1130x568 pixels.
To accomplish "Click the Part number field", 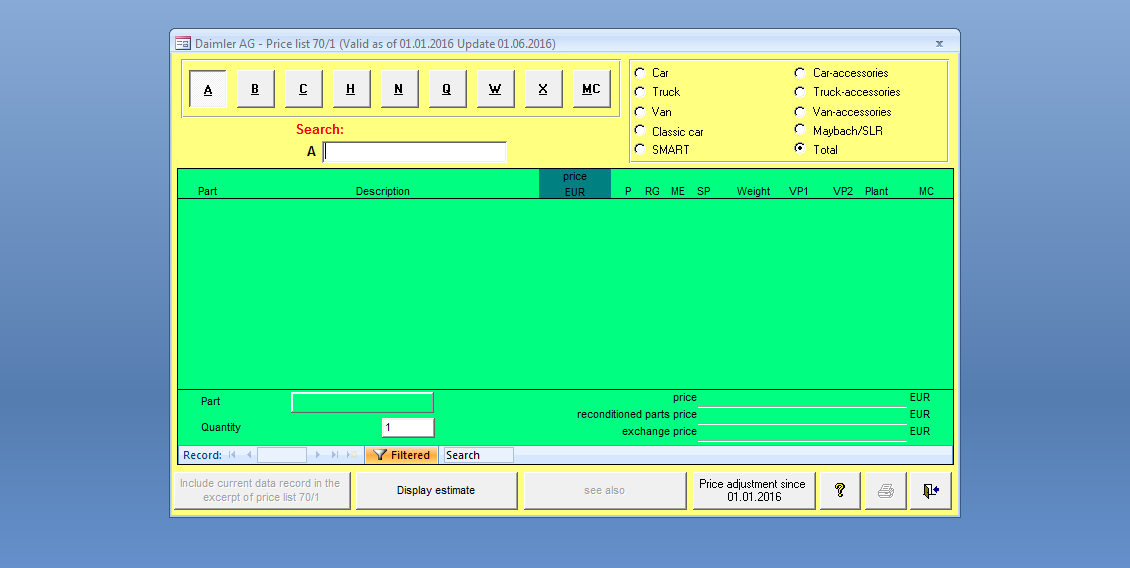I will [362, 402].
